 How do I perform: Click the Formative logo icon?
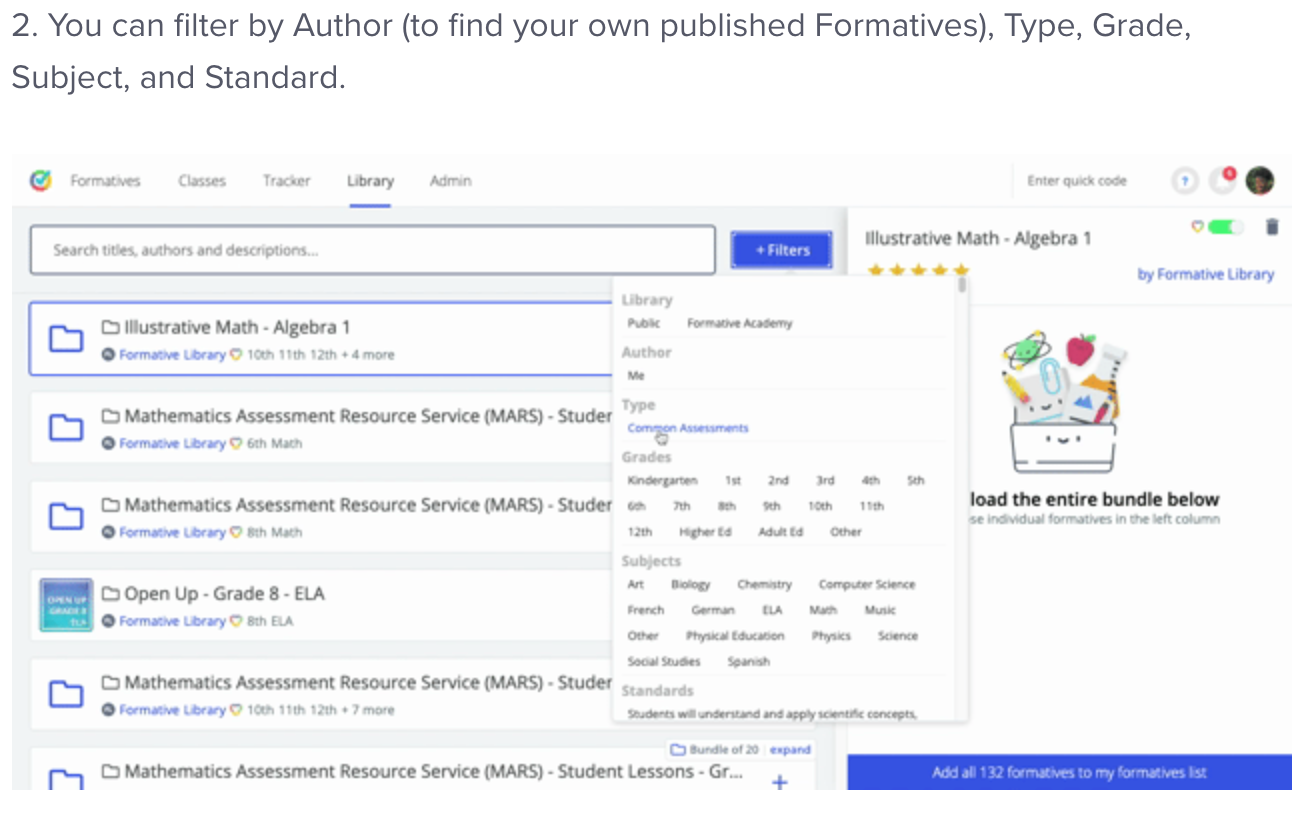(x=41, y=181)
